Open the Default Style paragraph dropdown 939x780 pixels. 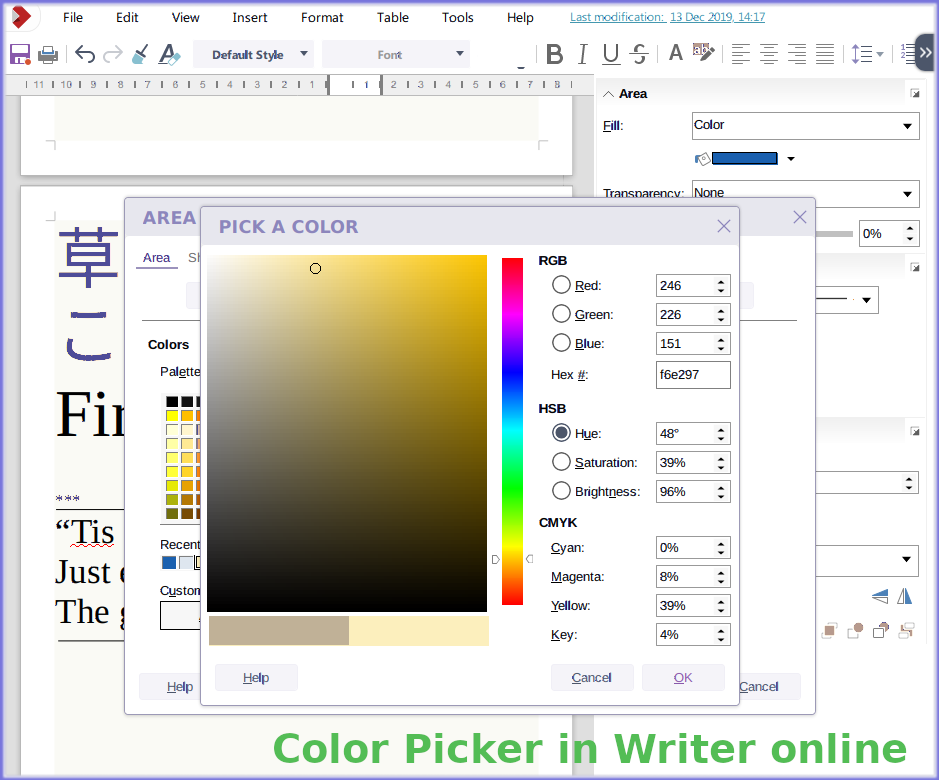click(253, 54)
